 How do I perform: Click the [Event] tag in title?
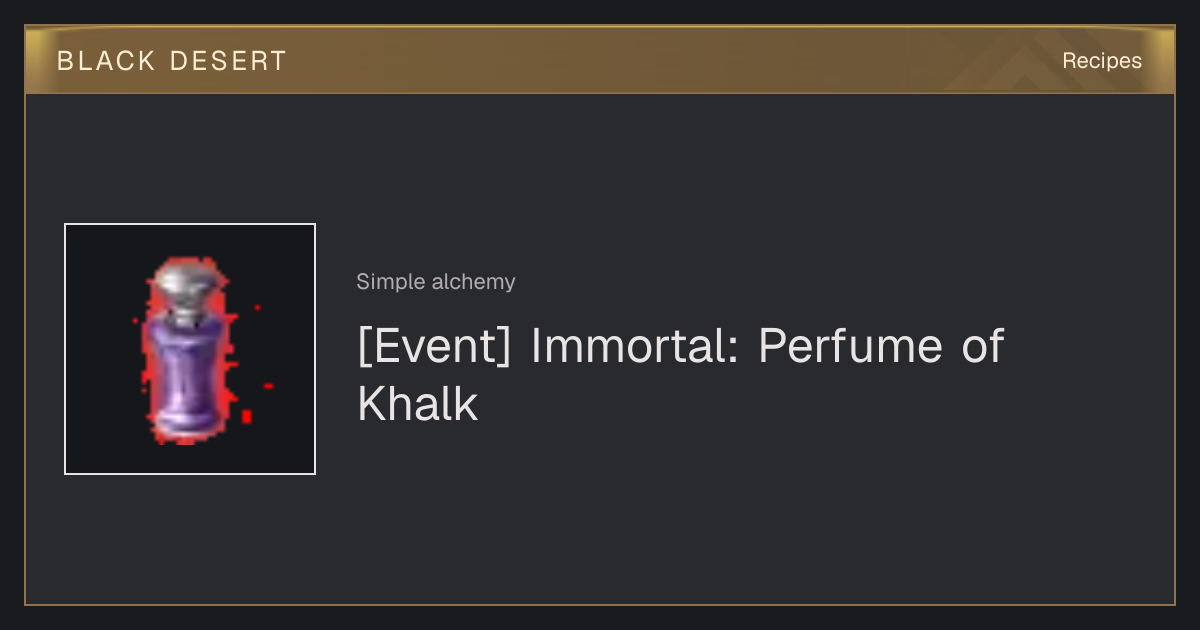436,347
